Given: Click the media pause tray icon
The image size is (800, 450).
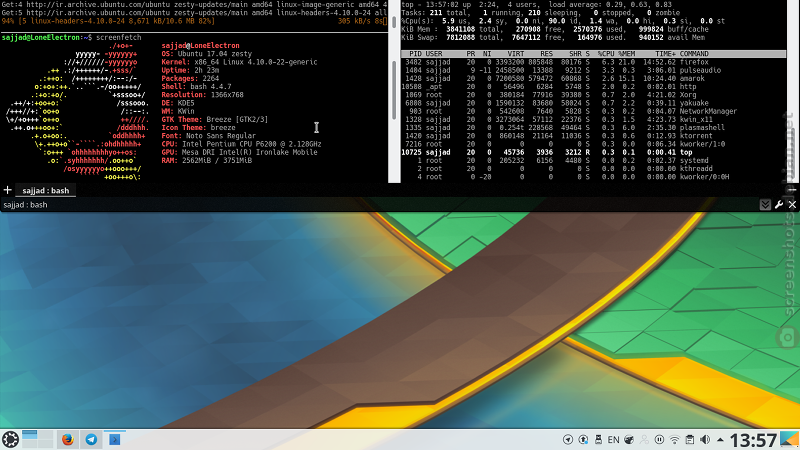Looking at the screenshot, I should pos(659,440).
